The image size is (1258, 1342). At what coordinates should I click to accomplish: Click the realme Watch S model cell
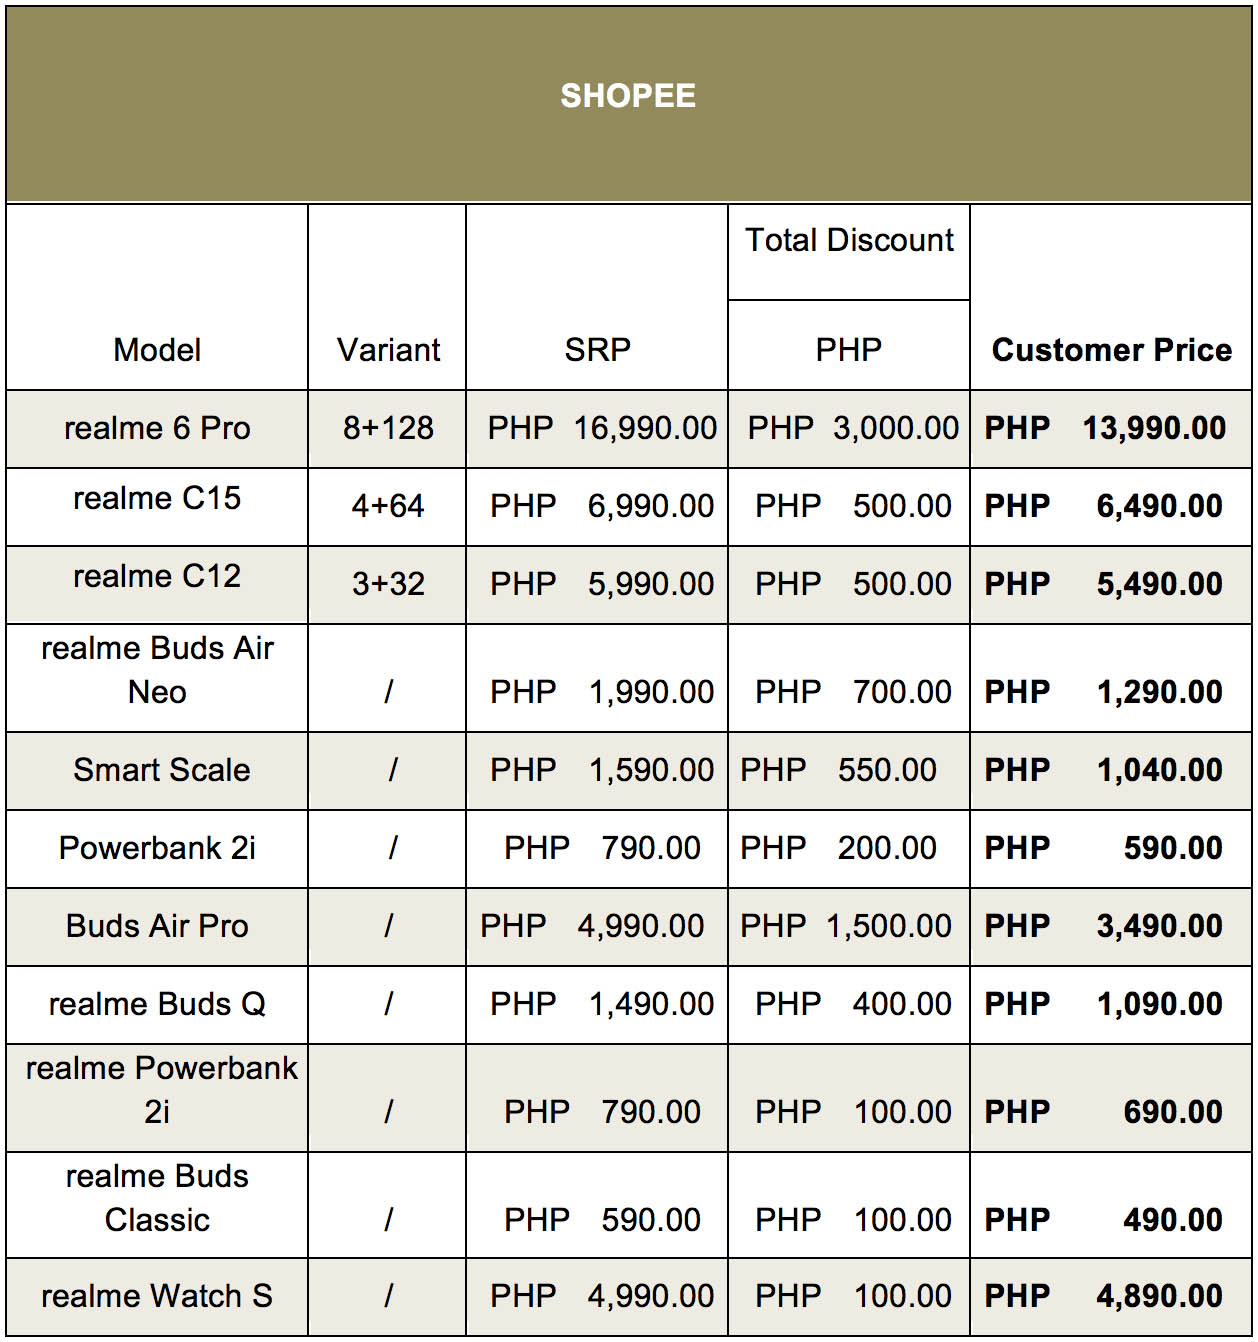tap(157, 1297)
